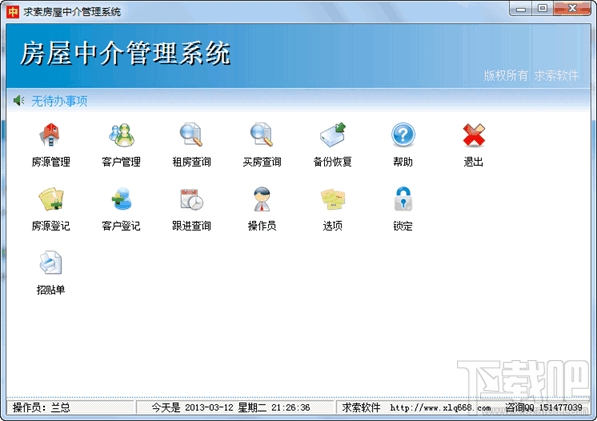This screenshot has height=421, width=597.
Task: Open 备份恢复 backup restore icon
Action: (332, 135)
